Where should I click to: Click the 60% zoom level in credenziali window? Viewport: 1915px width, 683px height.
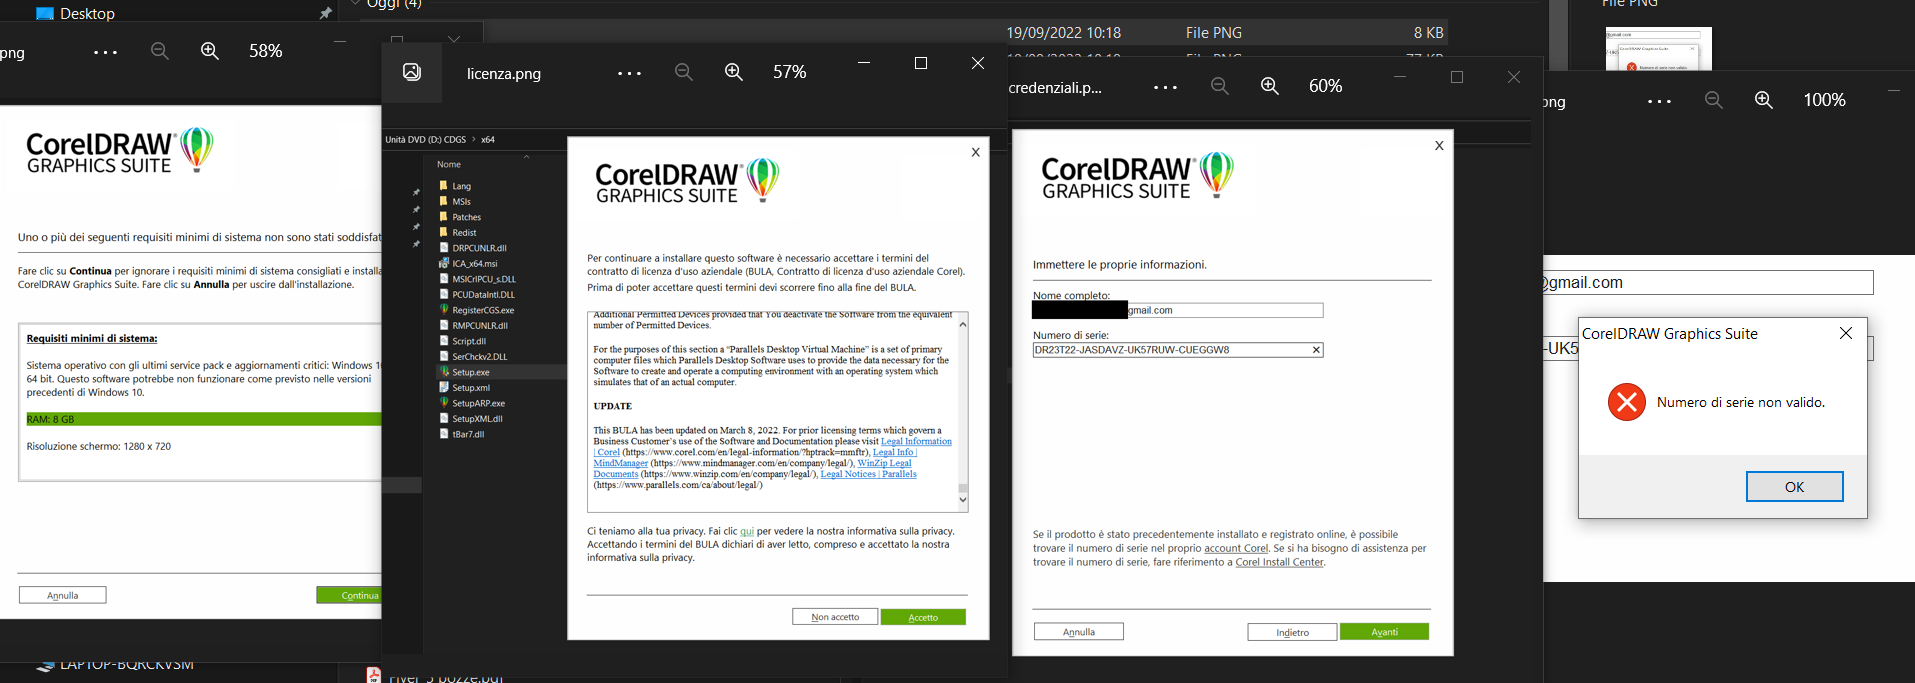(x=1326, y=86)
